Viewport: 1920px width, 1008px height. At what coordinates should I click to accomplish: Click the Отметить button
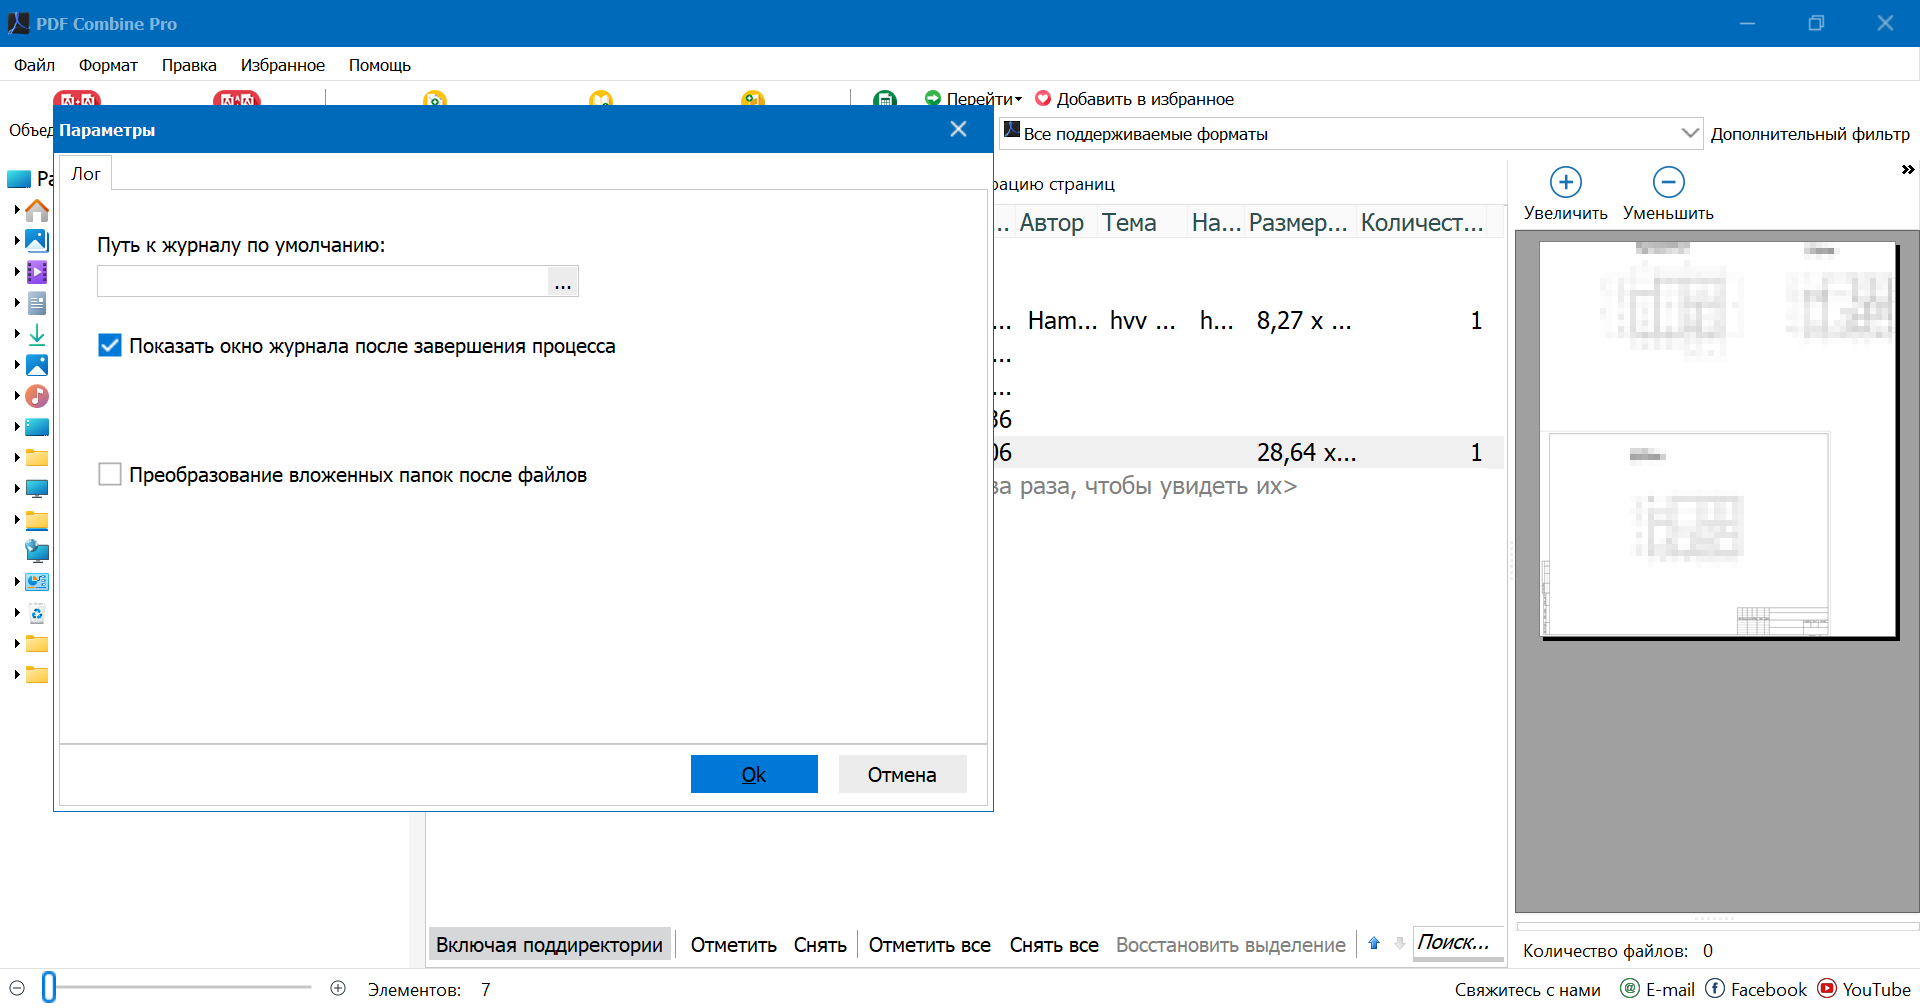point(734,945)
